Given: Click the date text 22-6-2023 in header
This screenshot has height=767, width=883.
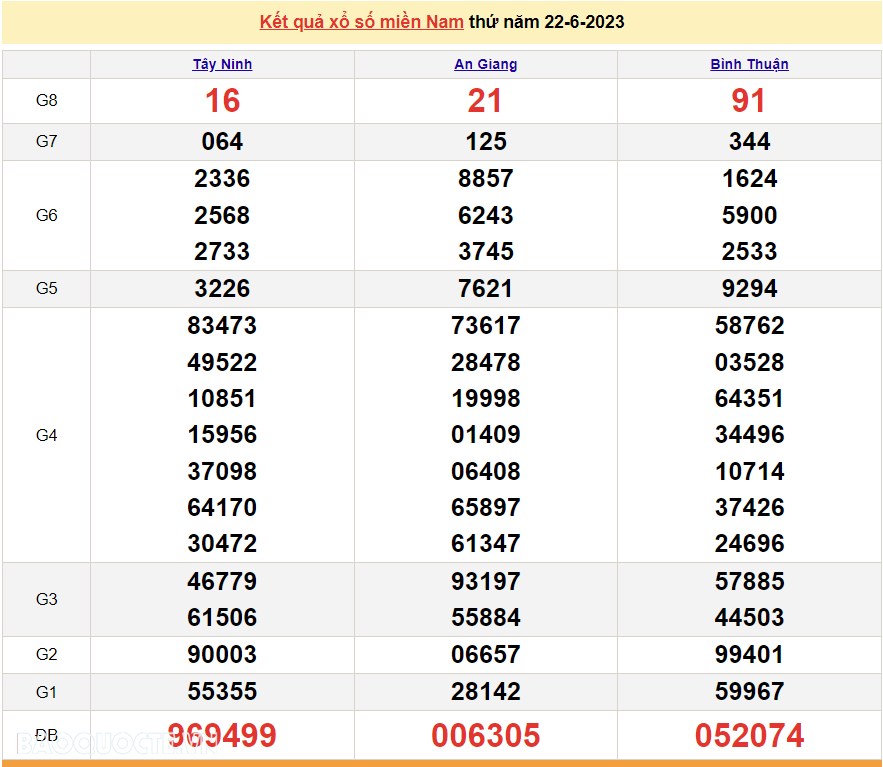Looking at the screenshot, I should [584, 22].
